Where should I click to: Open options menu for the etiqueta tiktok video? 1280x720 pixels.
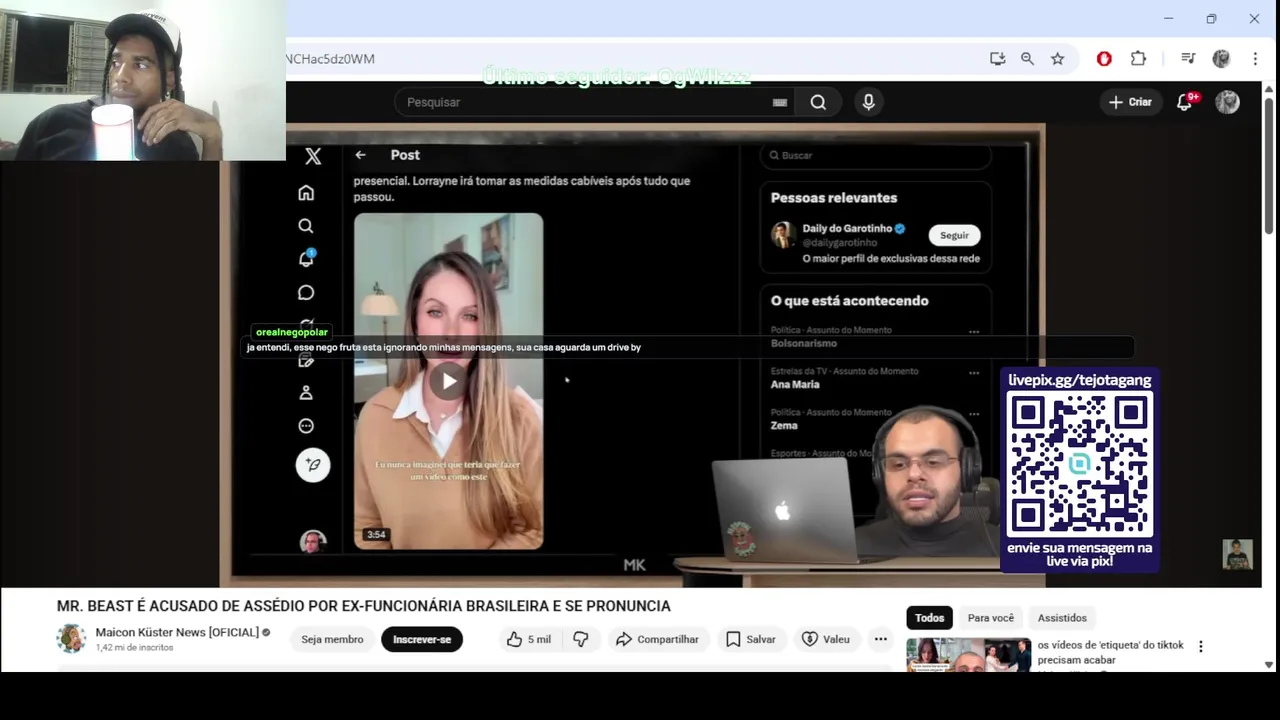(1201, 647)
